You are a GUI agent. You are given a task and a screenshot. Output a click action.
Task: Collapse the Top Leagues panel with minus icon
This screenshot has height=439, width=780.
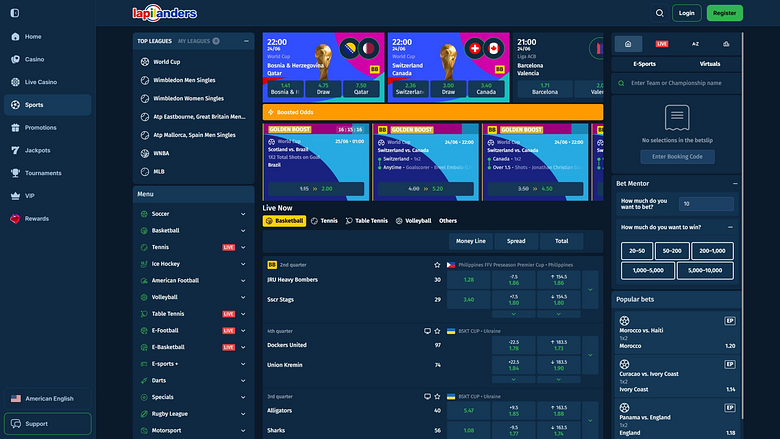click(246, 41)
